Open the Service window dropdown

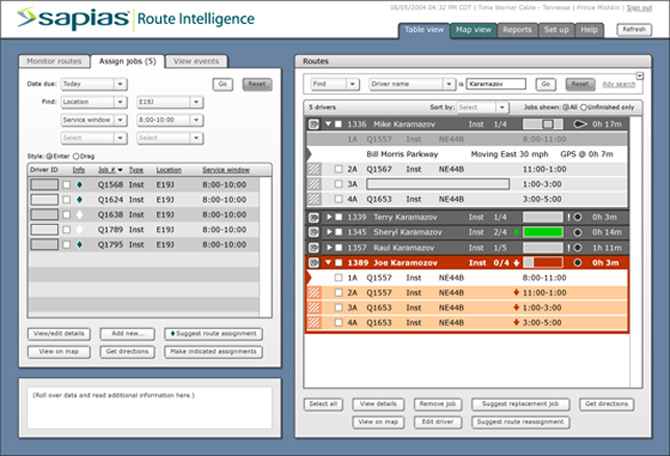pyautogui.click(x=94, y=120)
